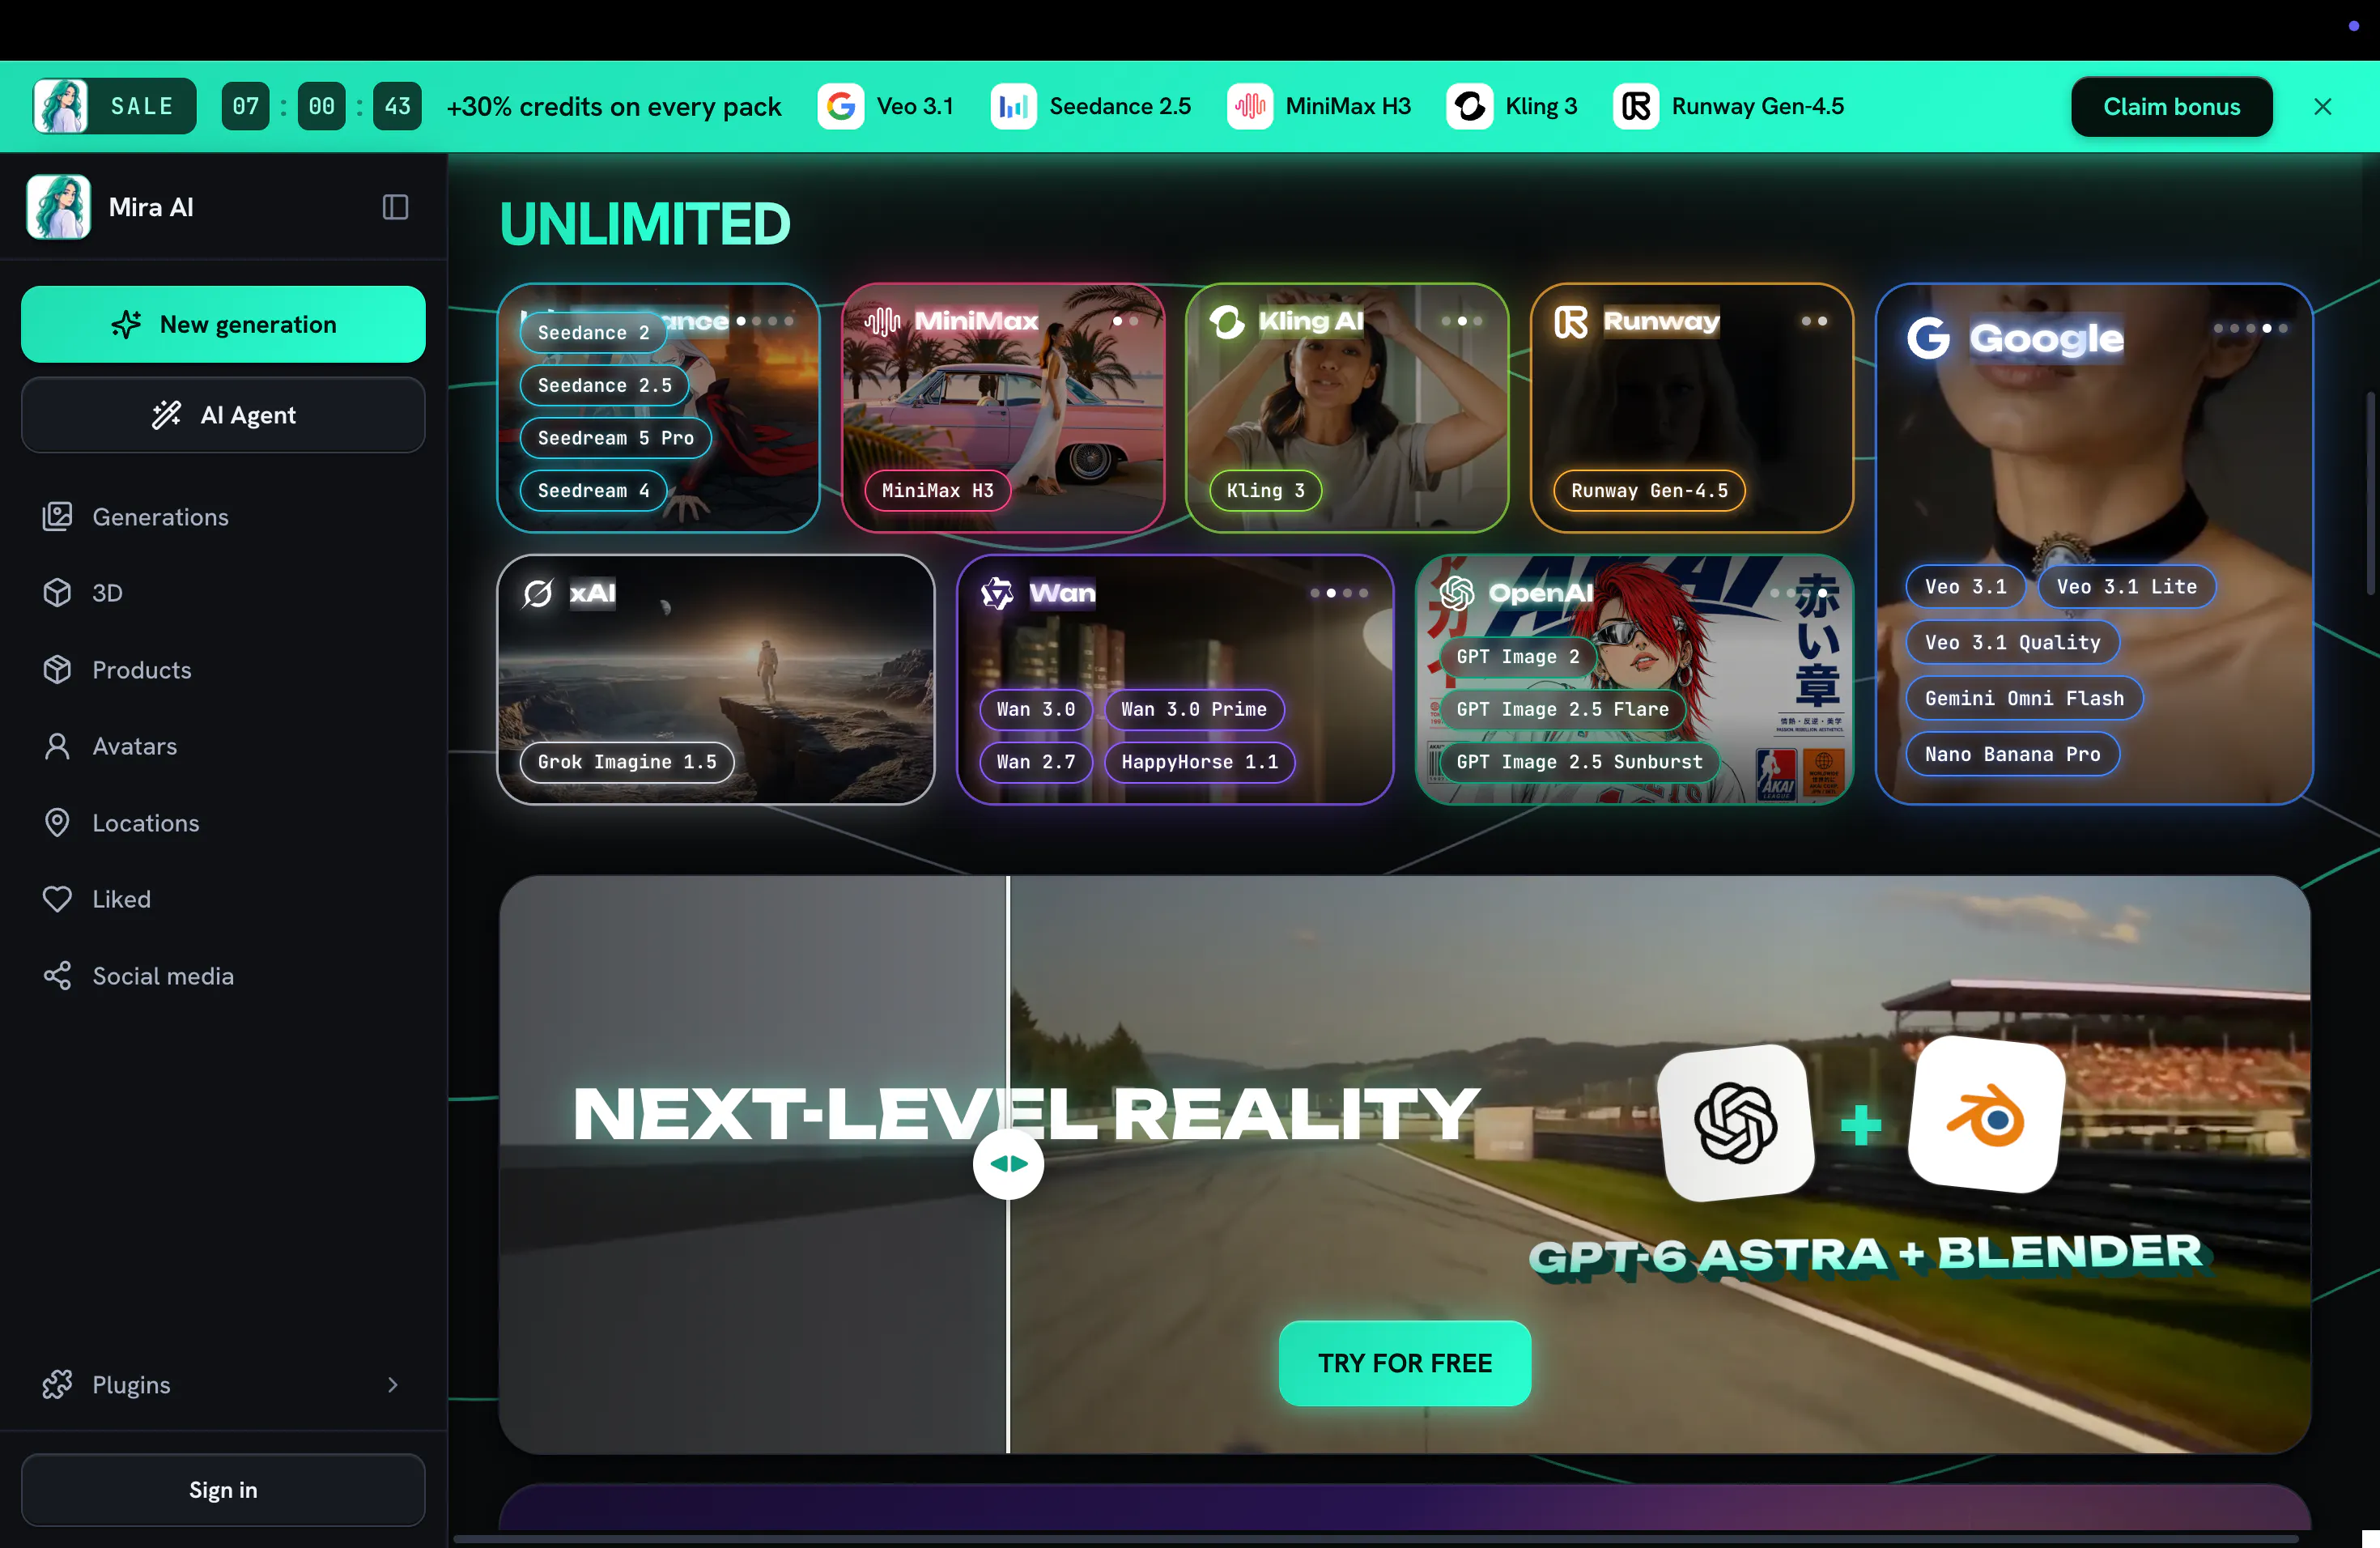2380x1548 pixels.
Task: Choose Gemini Omni Flash chip
Action: 2024,698
